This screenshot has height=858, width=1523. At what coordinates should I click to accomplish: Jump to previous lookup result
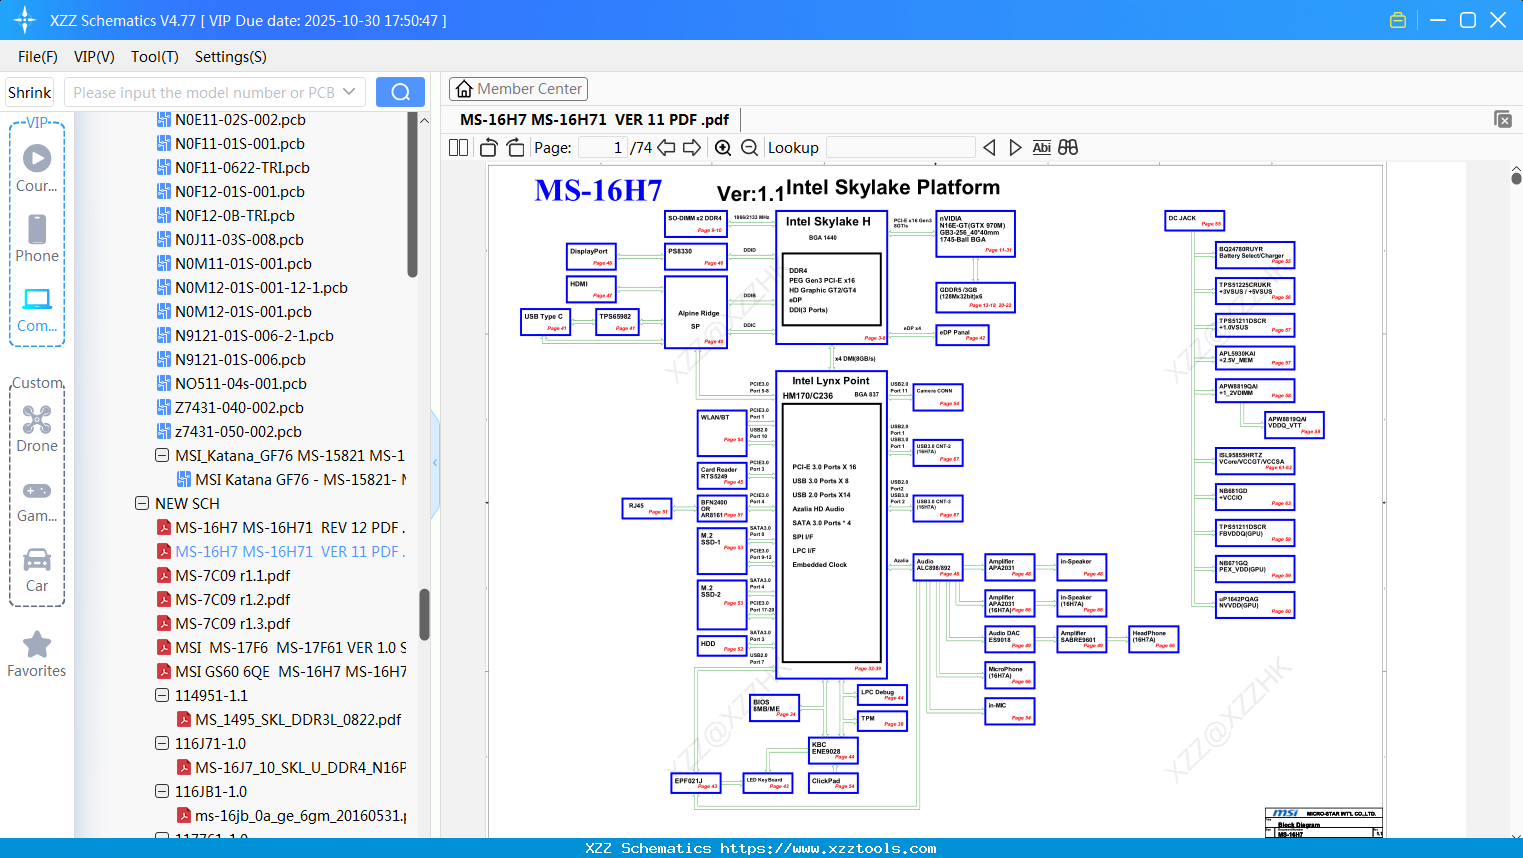989,148
